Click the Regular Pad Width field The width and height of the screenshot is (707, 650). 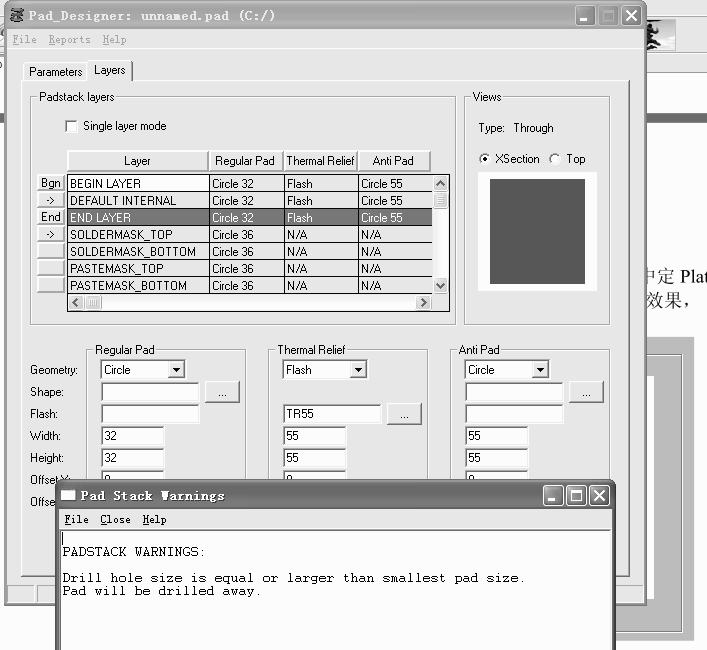(133, 436)
